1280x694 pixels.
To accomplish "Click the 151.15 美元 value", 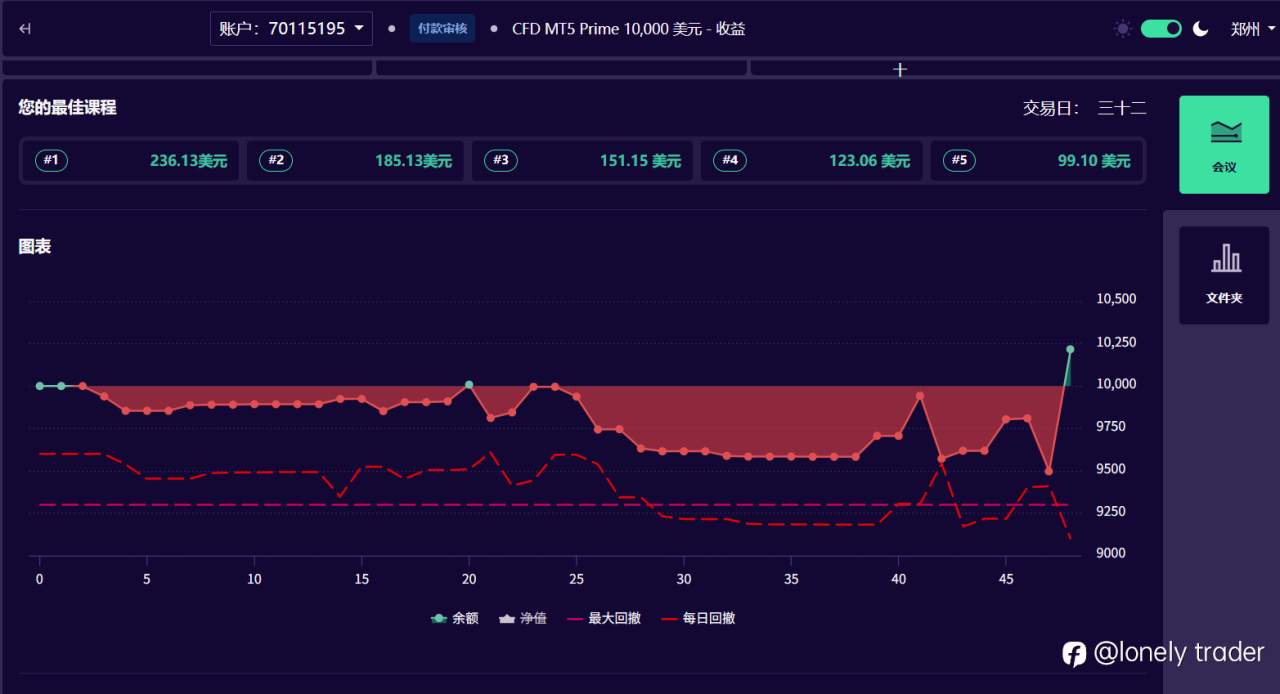I will (x=640, y=161).
